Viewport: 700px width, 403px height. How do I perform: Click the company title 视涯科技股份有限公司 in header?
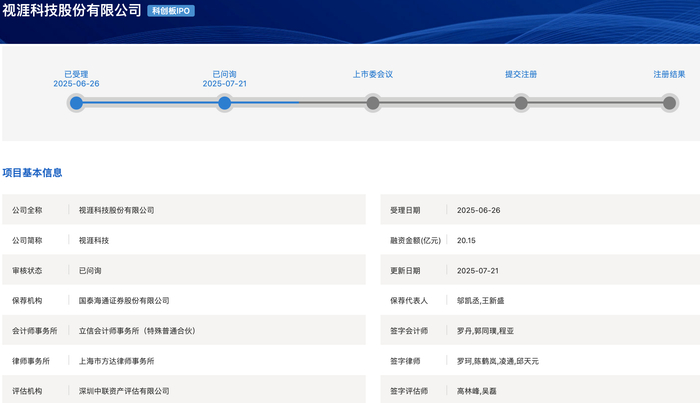point(72,10)
